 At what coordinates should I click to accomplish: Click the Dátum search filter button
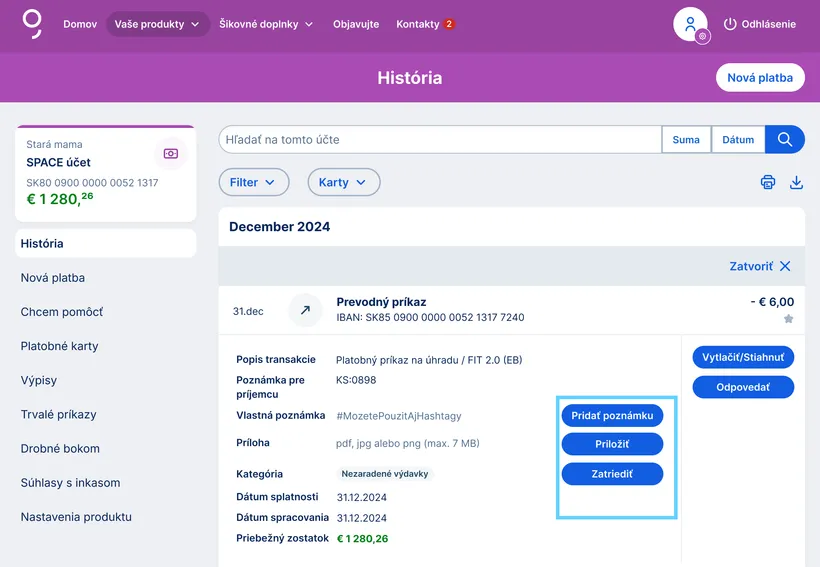(x=738, y=140)
